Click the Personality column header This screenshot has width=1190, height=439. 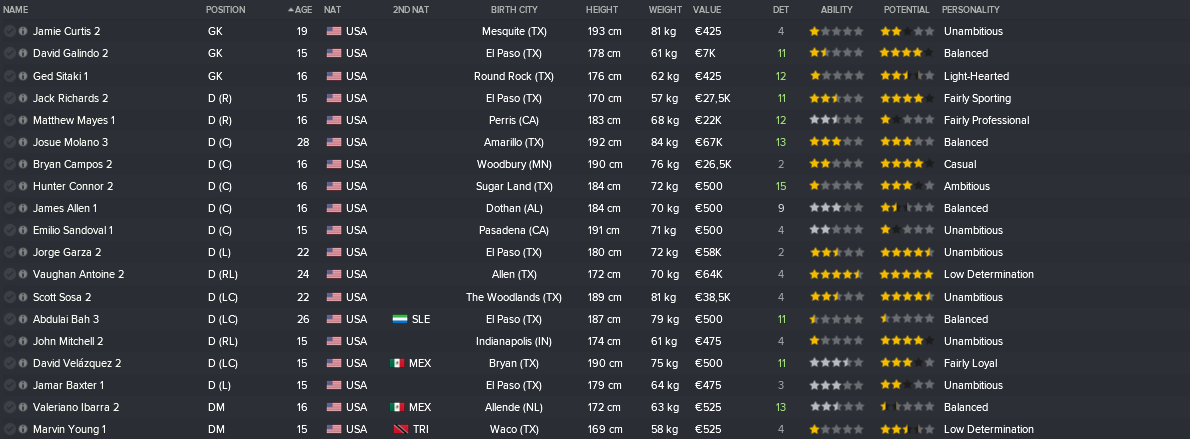point(970,10)
